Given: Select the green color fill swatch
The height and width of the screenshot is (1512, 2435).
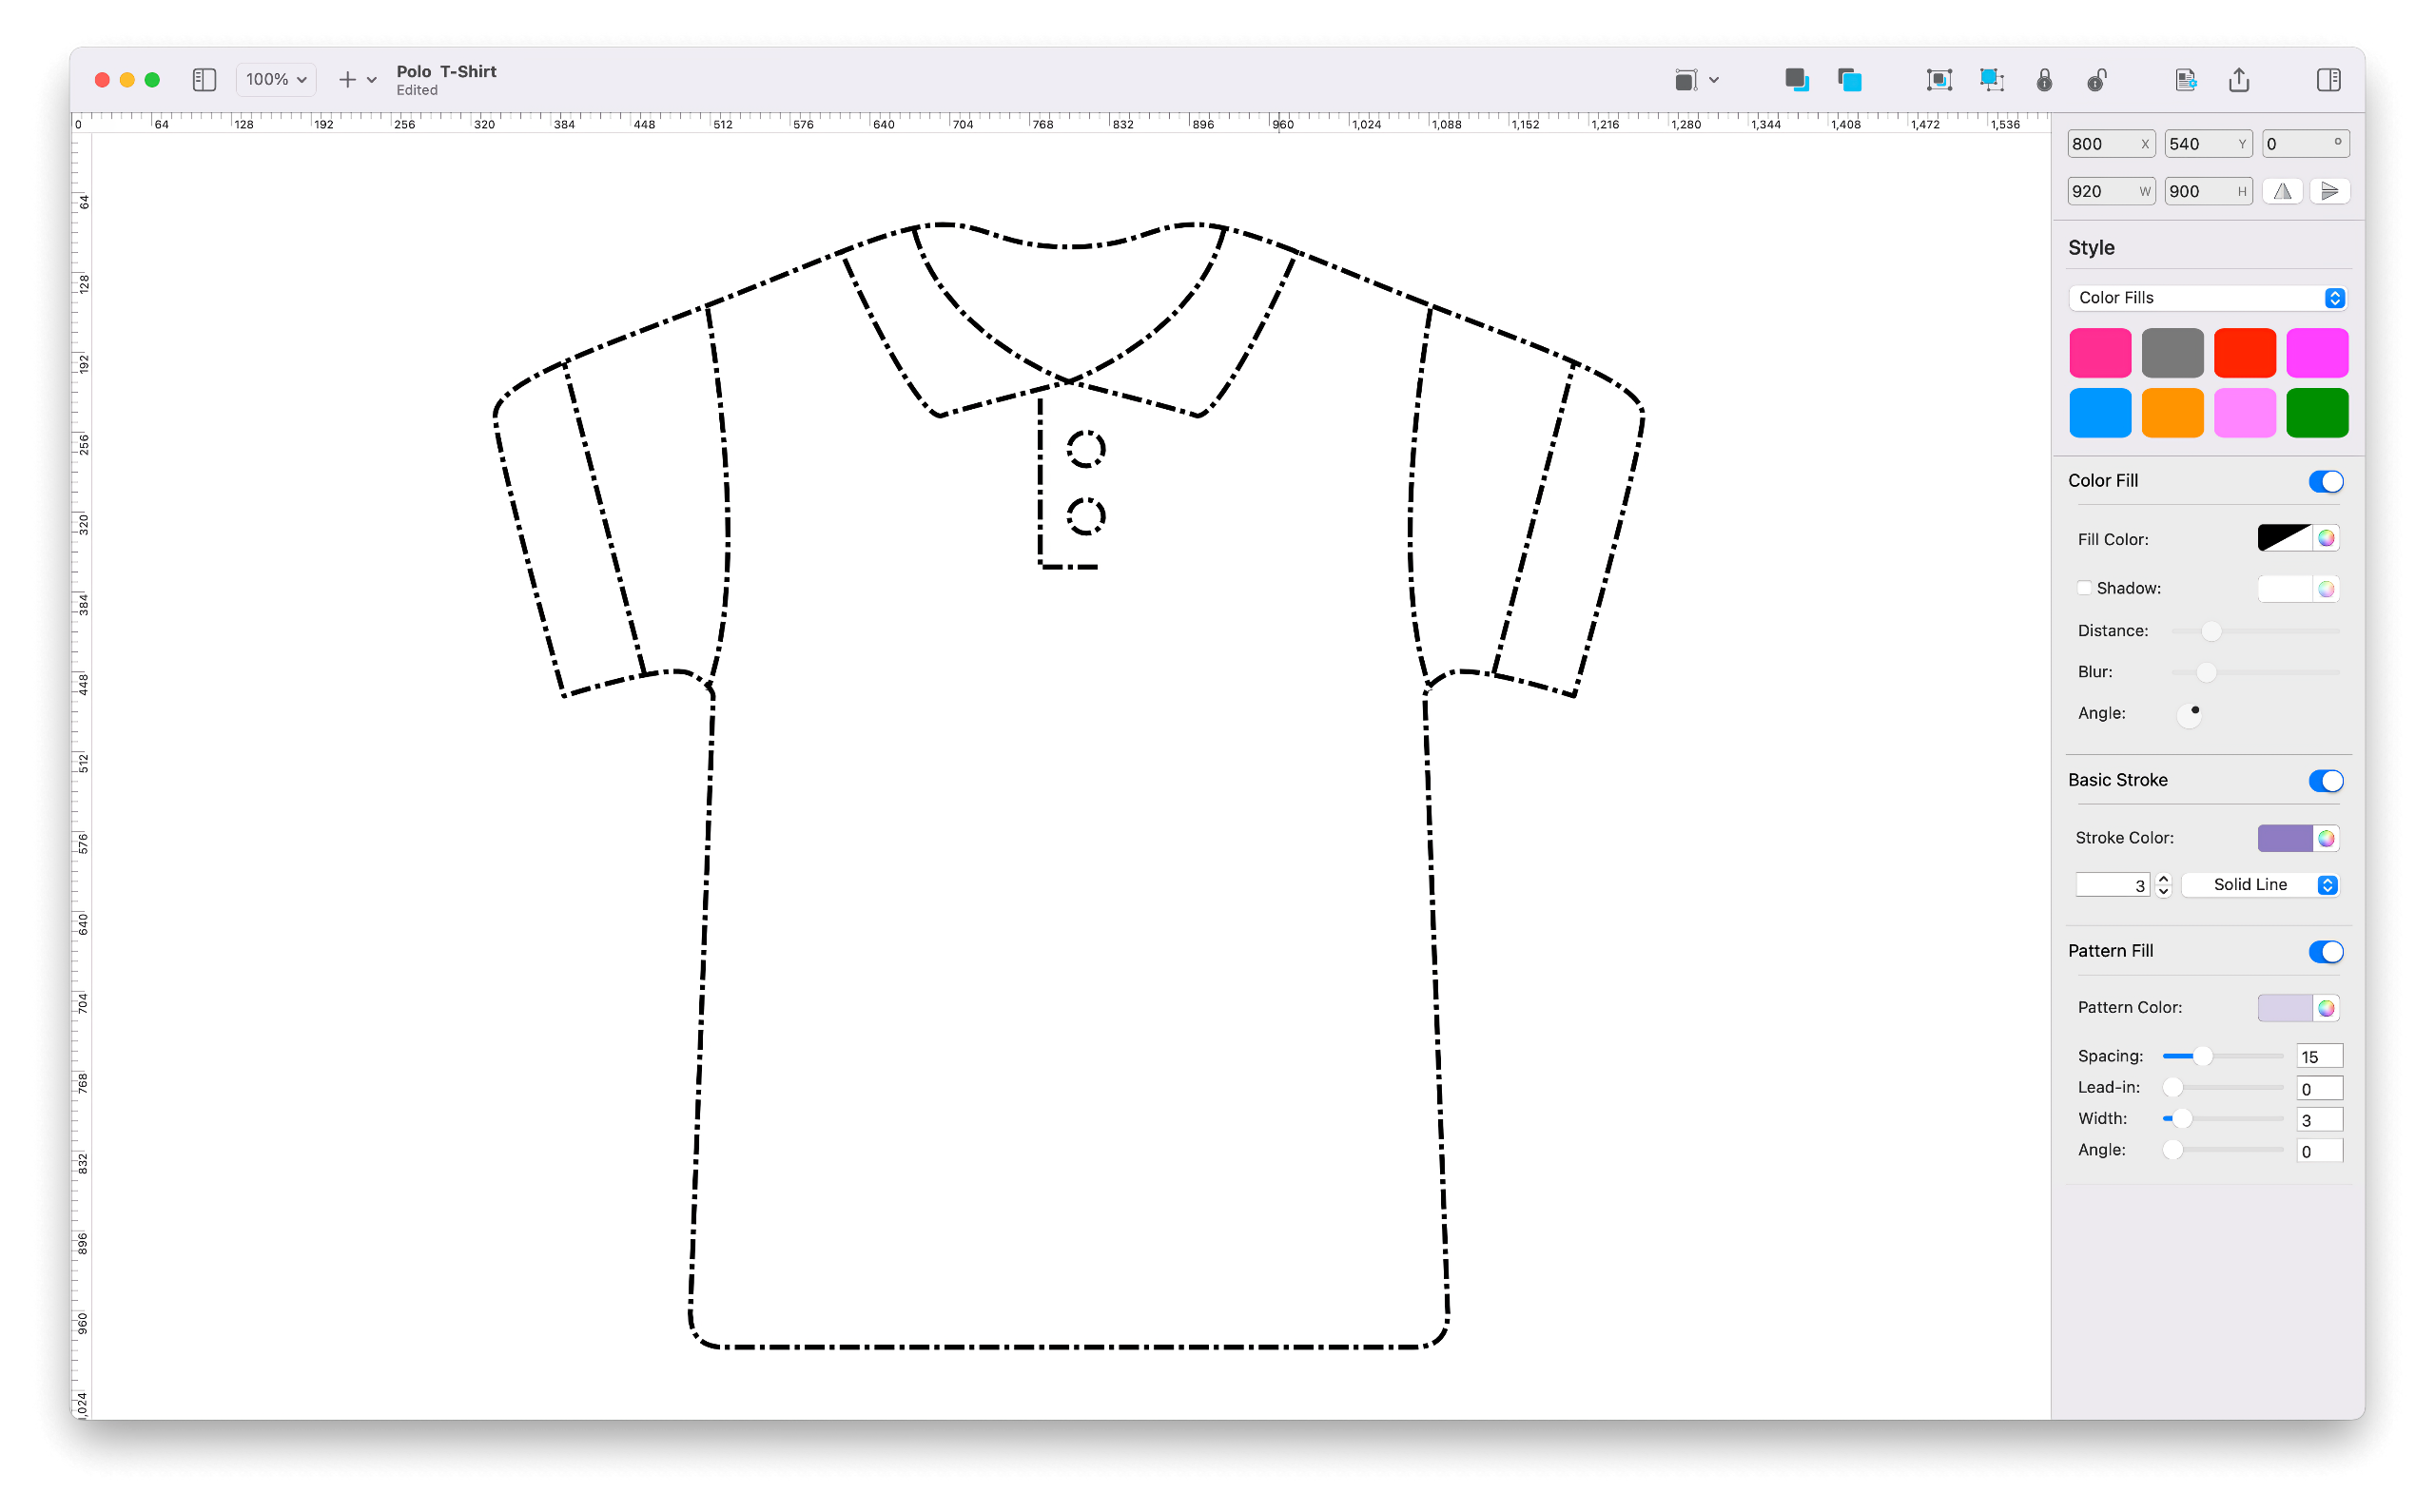Looking at the screenshot, I should pyautogui.click(x=2317, y=413).
